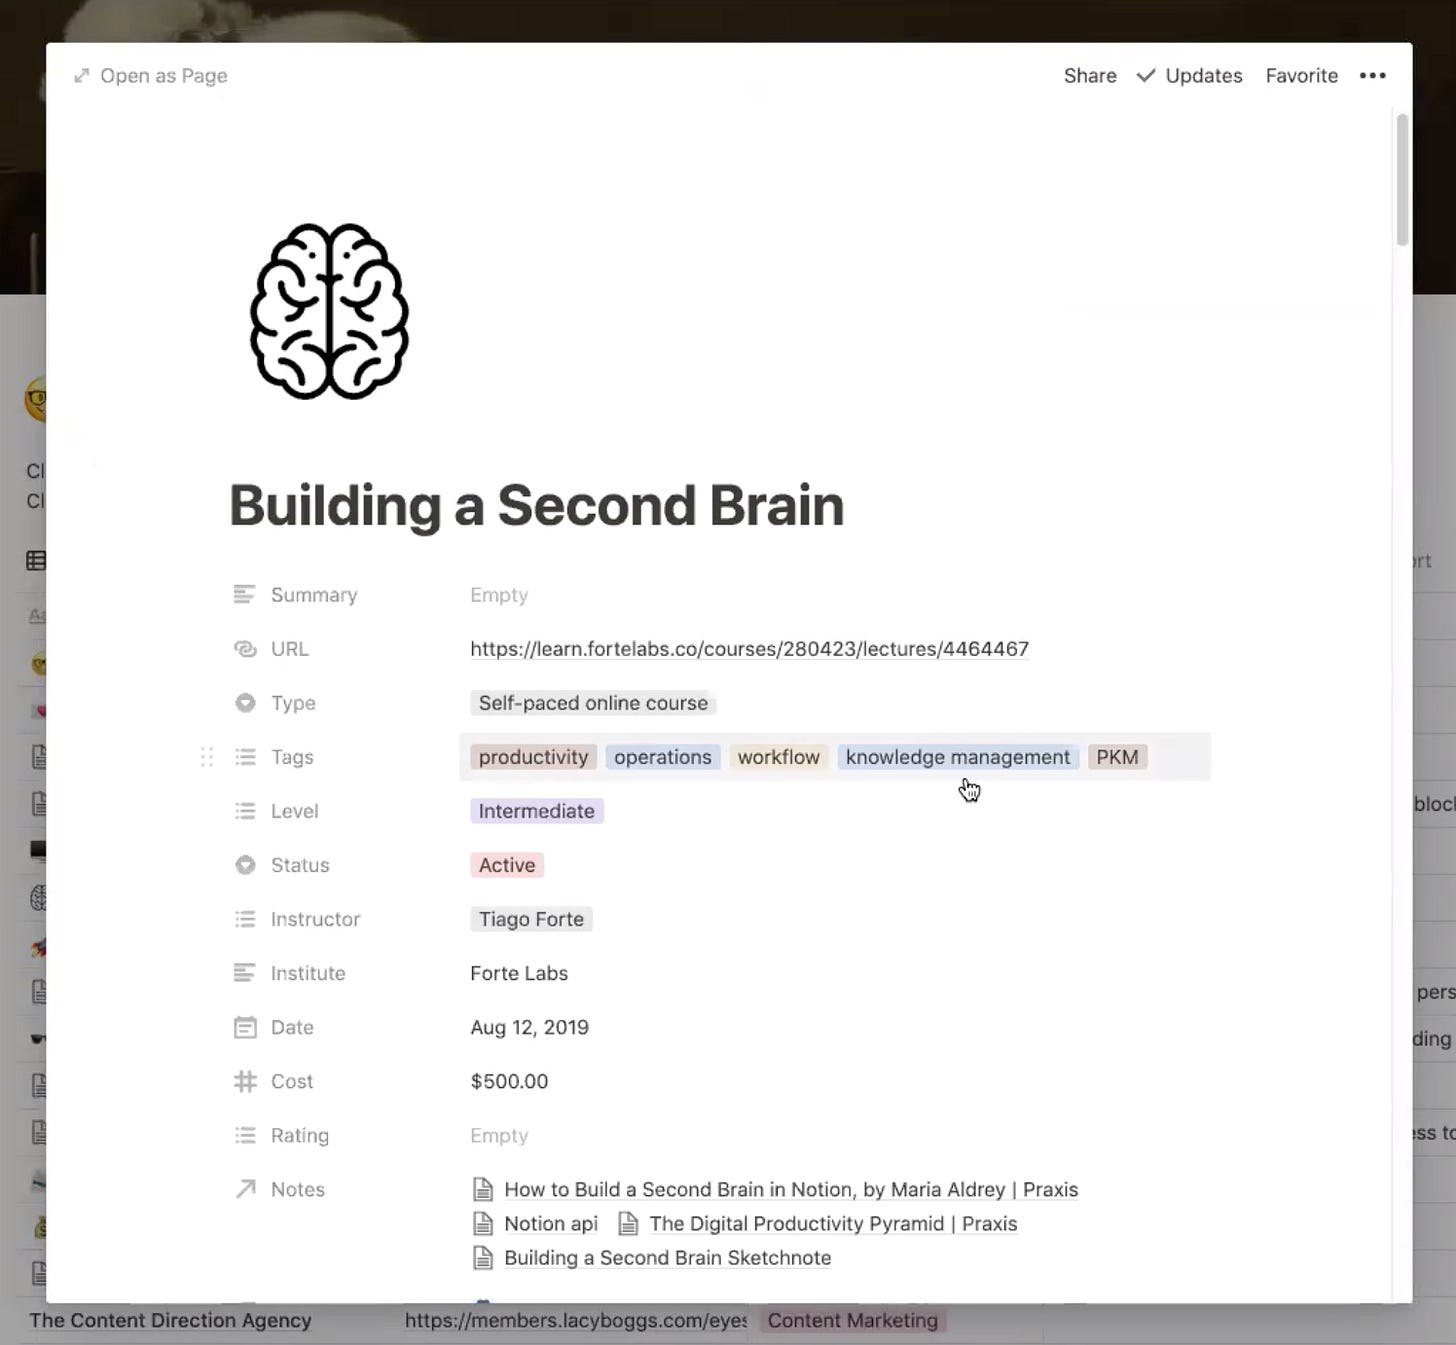Click the Date property label
The width and height of the screenshot is (1456, 1345).
pyautogui.click(x=292, y=1027)
